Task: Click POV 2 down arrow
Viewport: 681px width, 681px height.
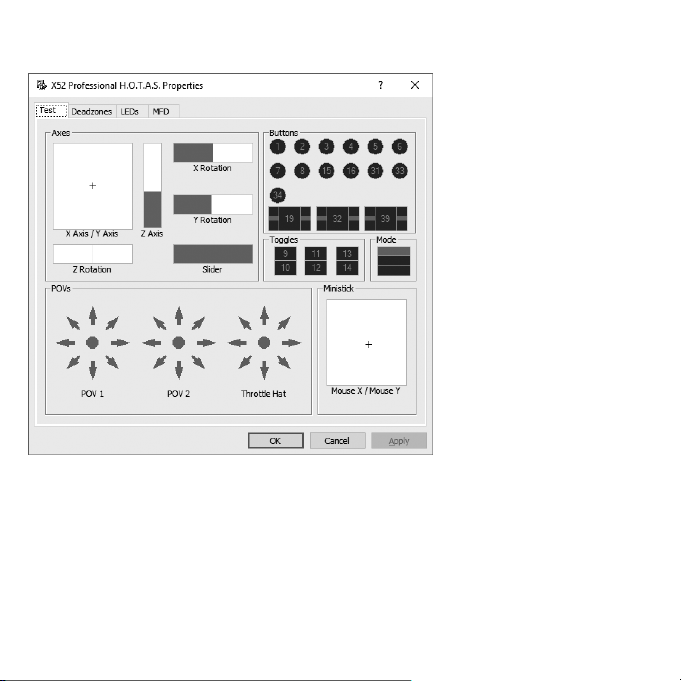Action: click(179, 370)
